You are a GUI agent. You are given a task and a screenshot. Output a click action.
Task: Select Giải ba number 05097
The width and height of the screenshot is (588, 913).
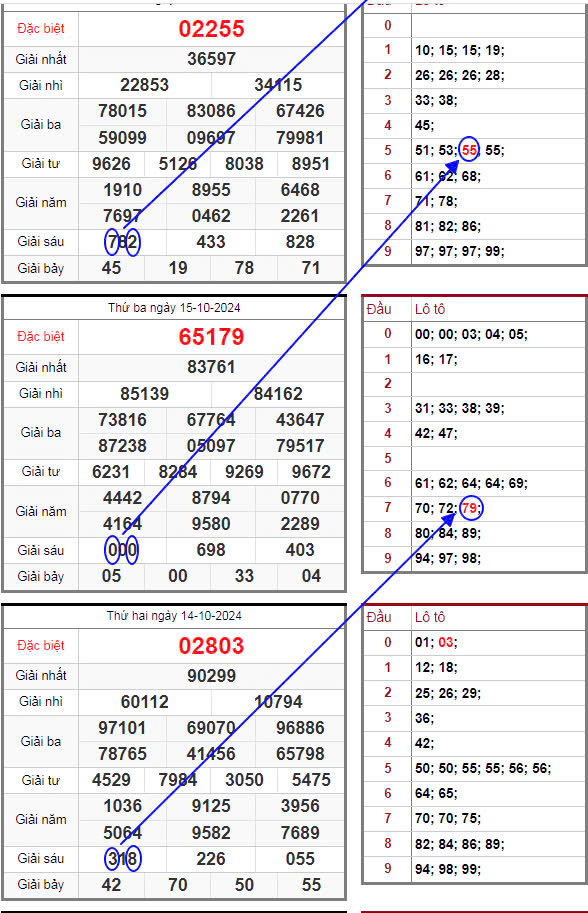(211, 445)
